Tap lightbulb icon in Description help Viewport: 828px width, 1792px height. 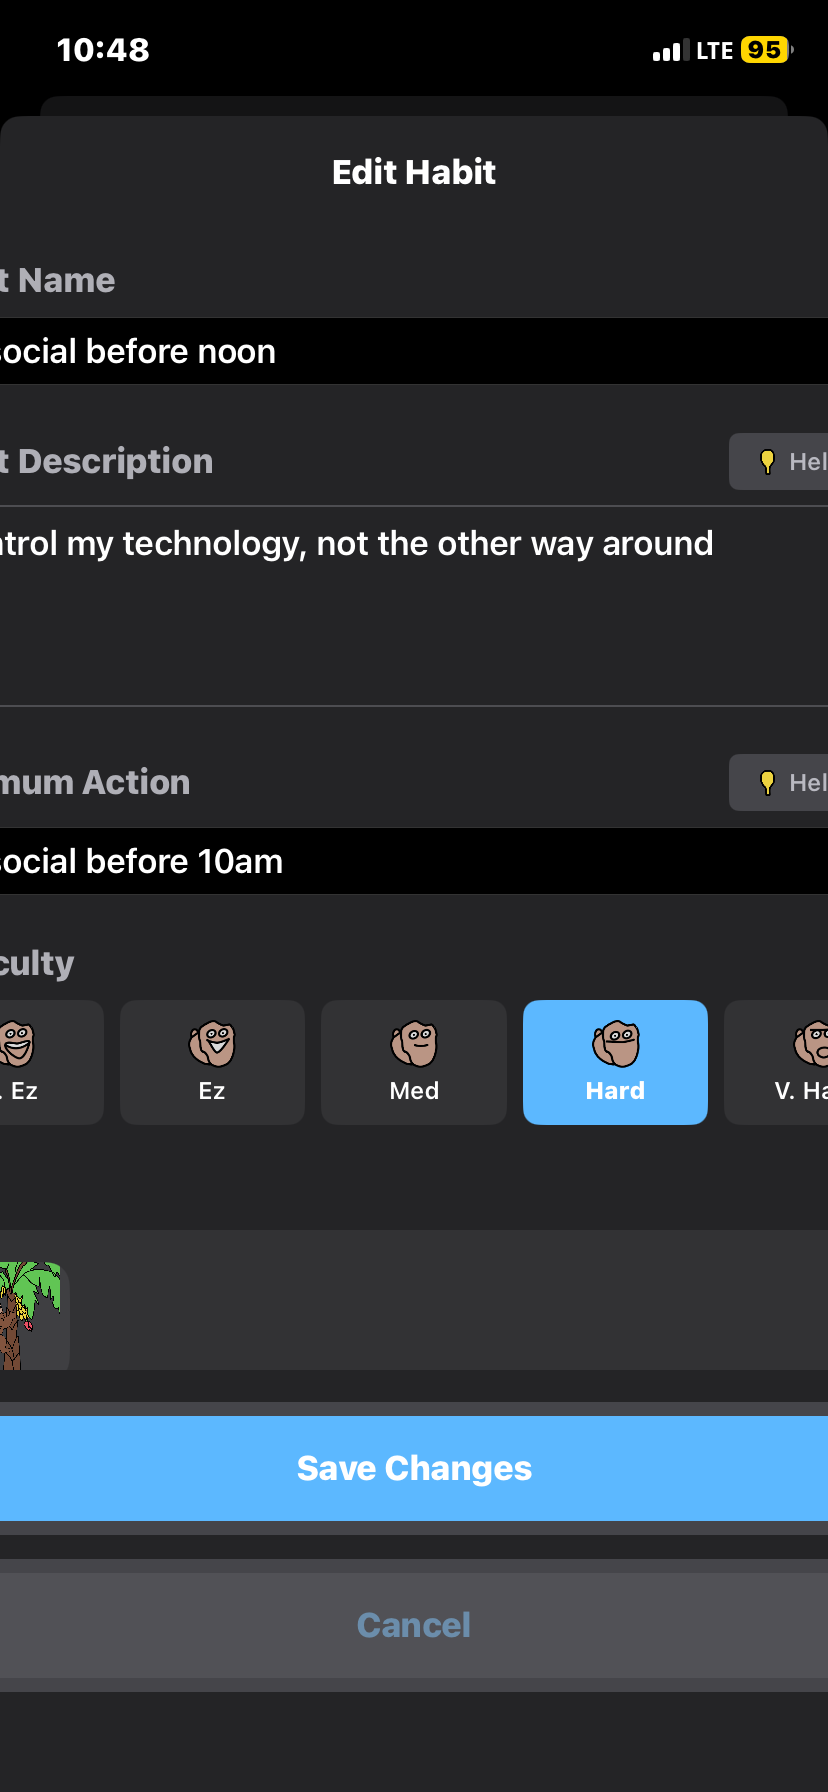point(767,461)
